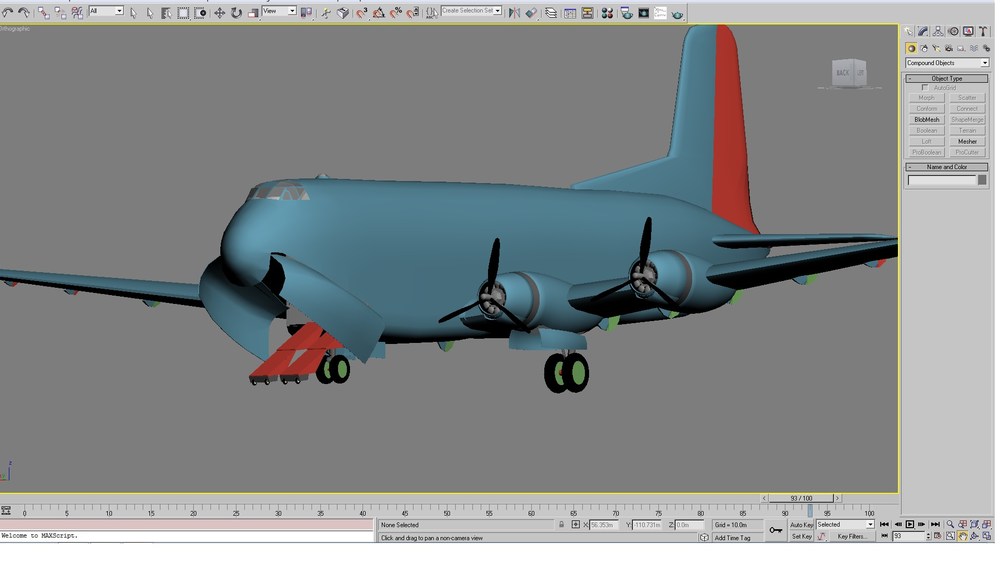
Task: Switch to the Utilities hammer tab
Action: [x=984, y=31]
